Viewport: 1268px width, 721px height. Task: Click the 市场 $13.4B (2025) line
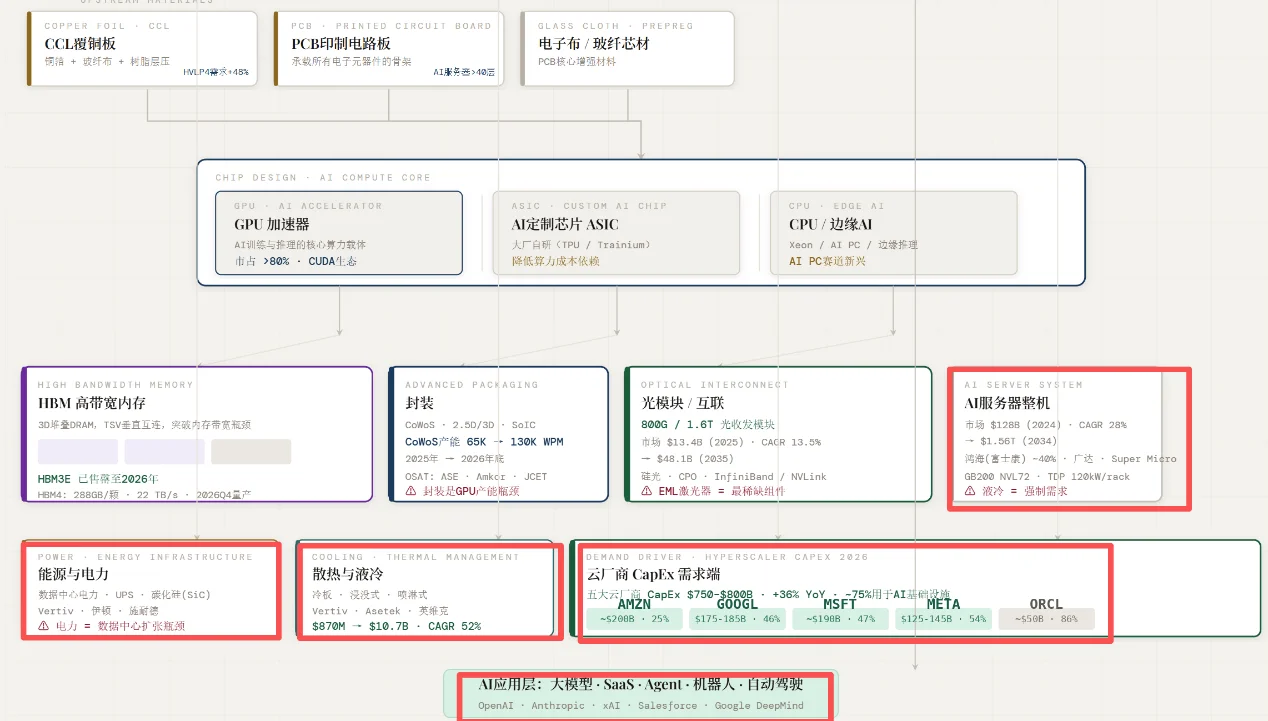click(730, 441)
